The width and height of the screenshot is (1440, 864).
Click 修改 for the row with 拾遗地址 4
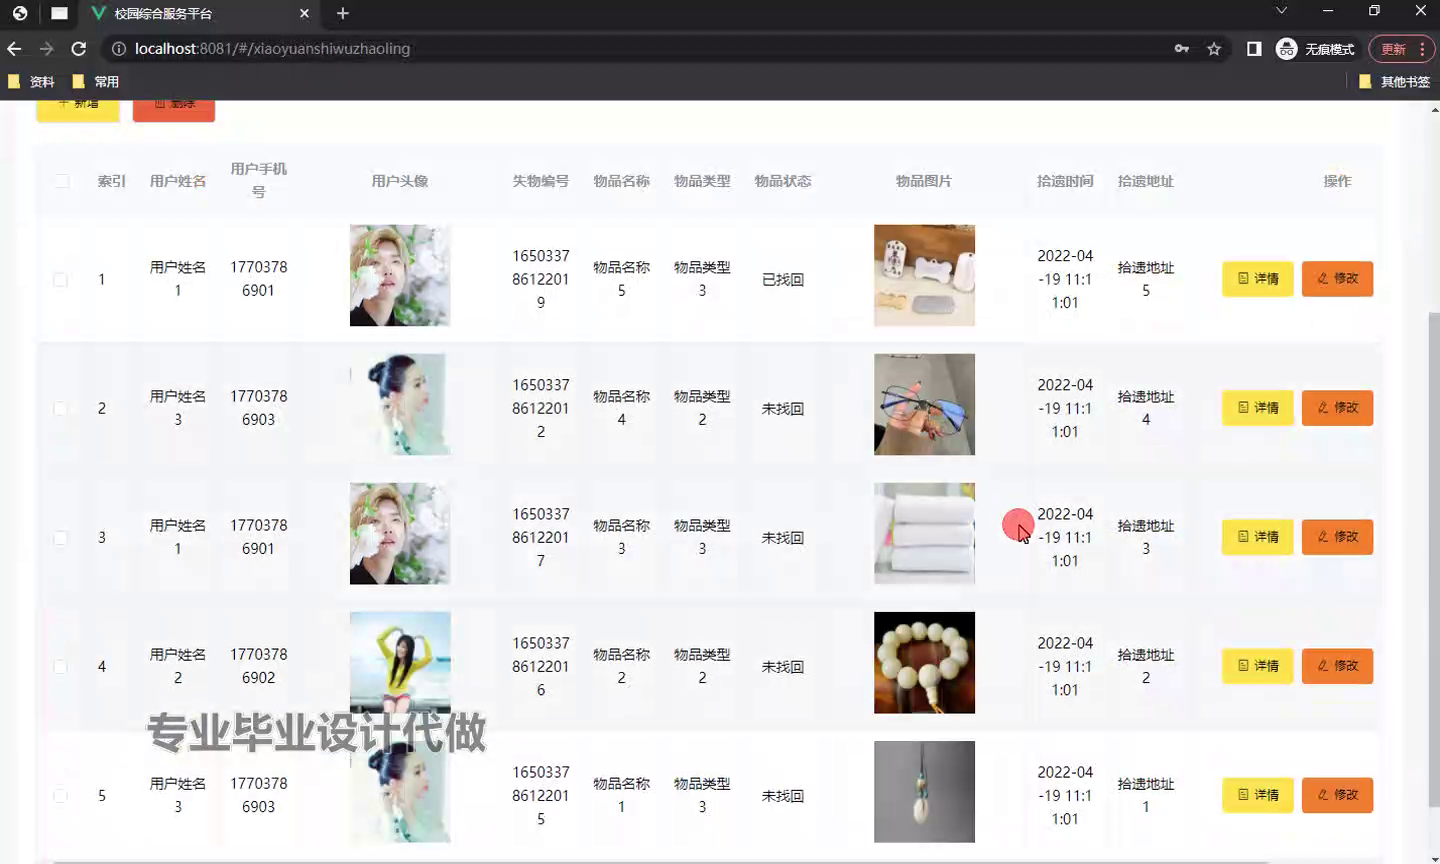[1337, 408]
